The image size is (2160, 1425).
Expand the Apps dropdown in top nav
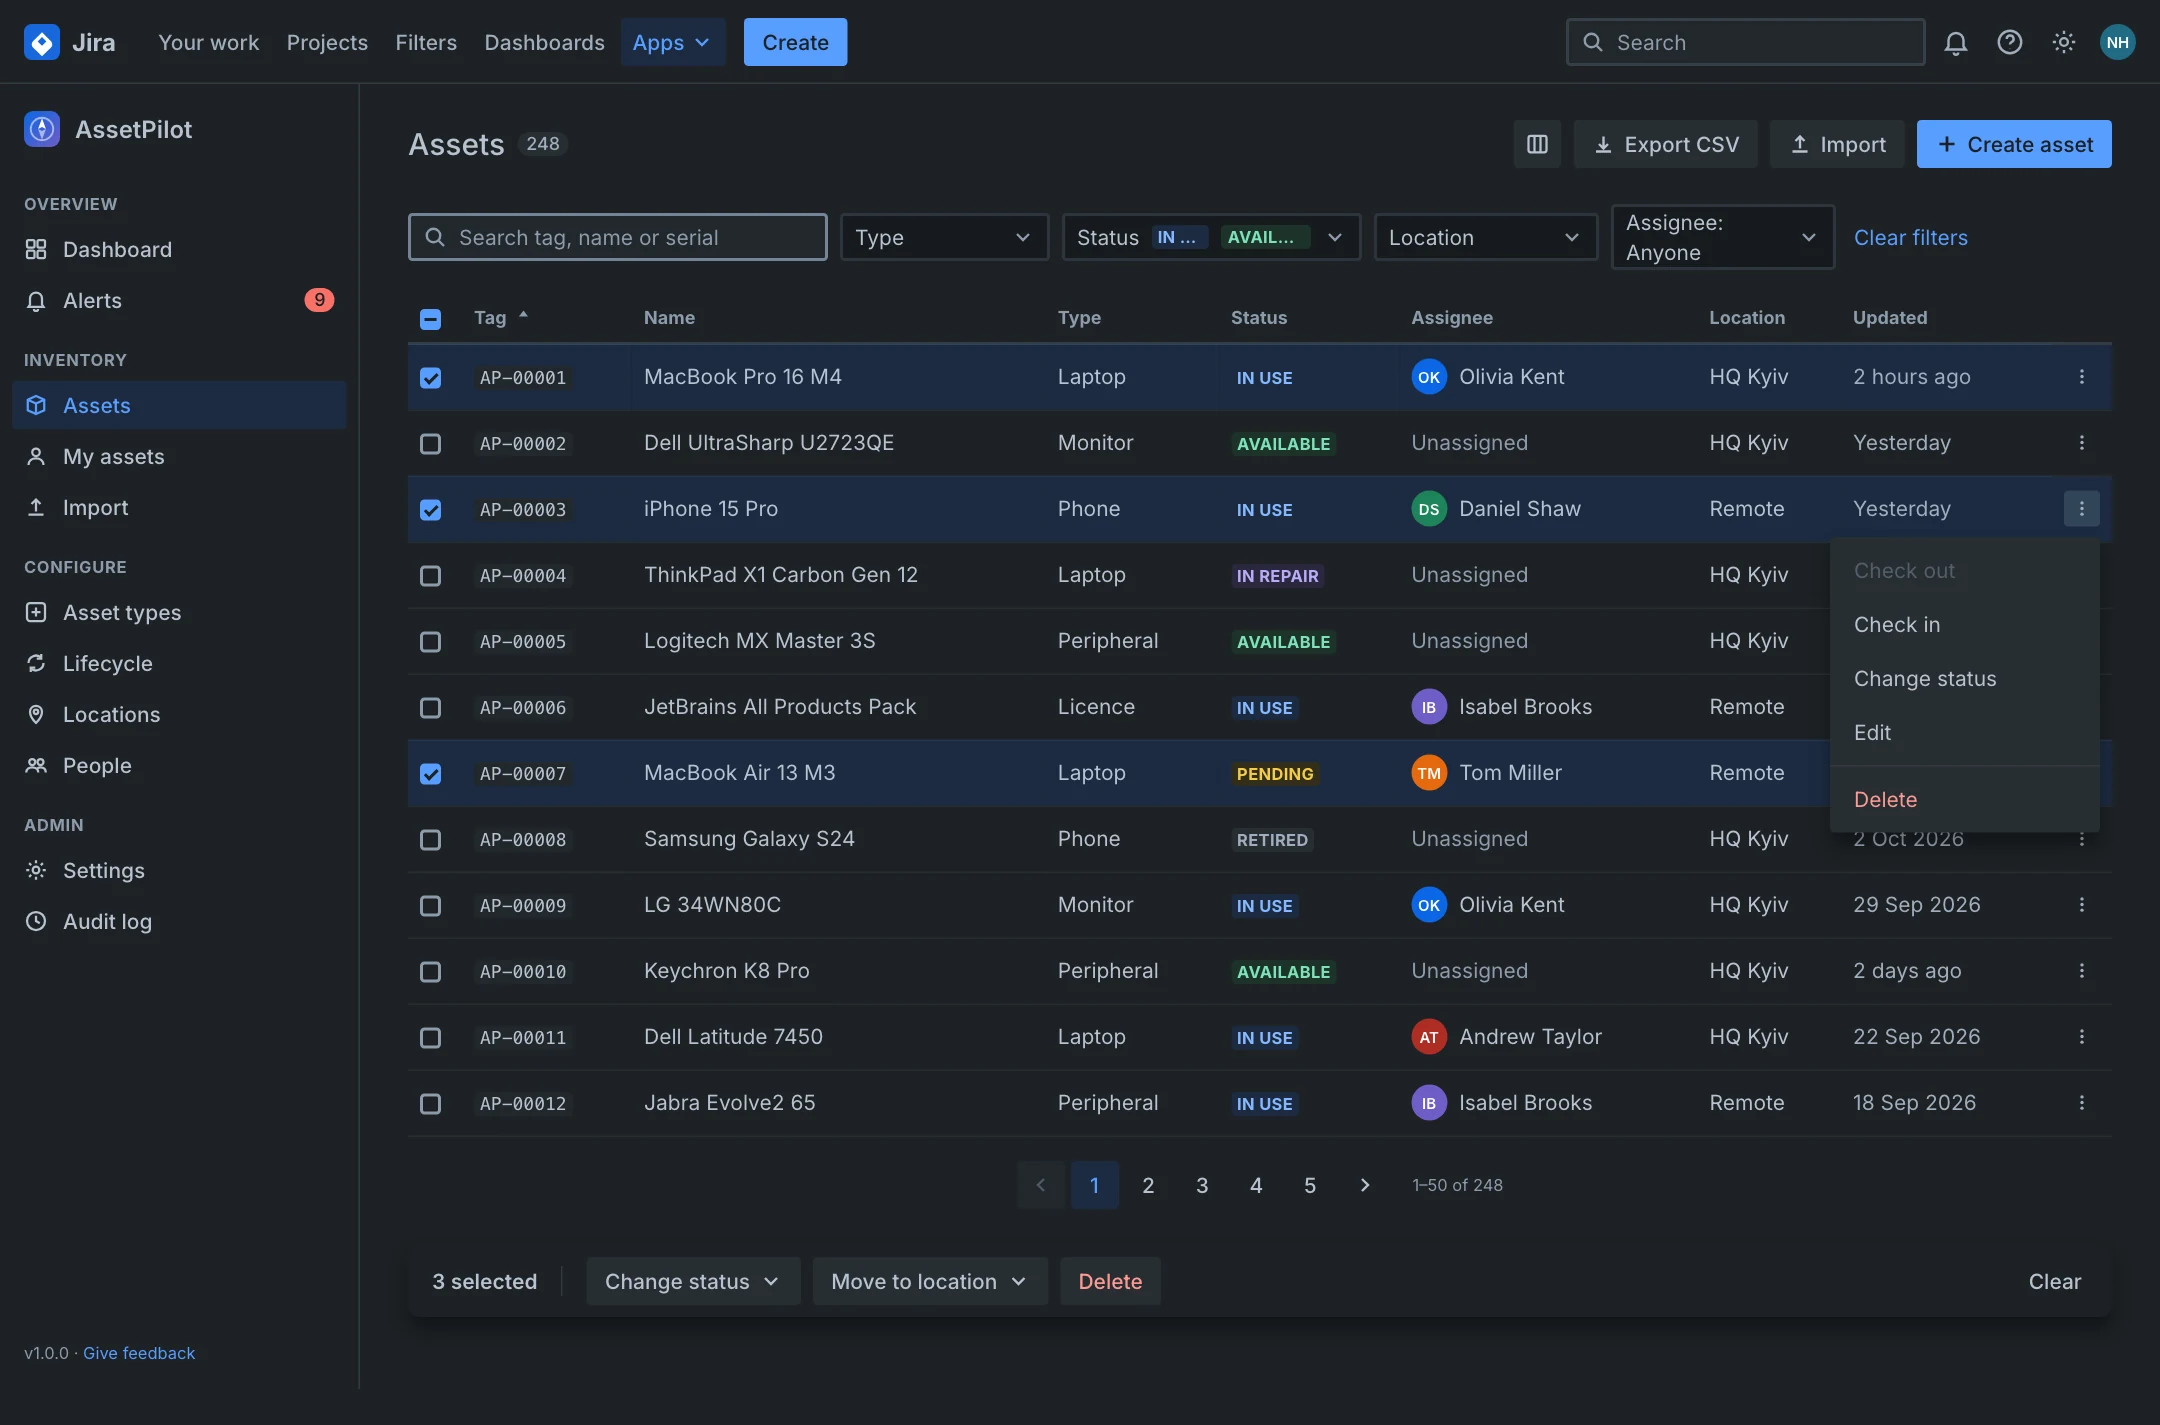click(672, 42)
